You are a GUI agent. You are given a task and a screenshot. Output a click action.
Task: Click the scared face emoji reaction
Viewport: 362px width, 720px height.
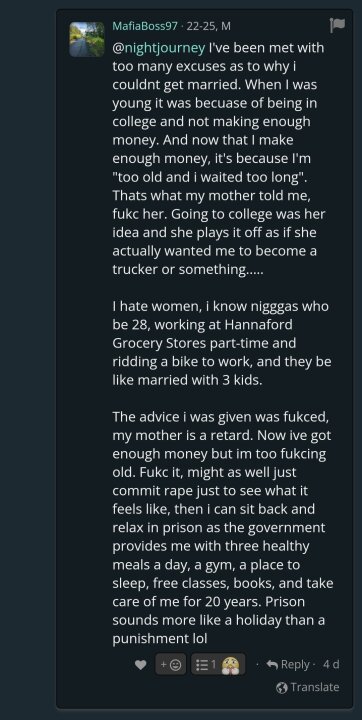click(231, 664)
